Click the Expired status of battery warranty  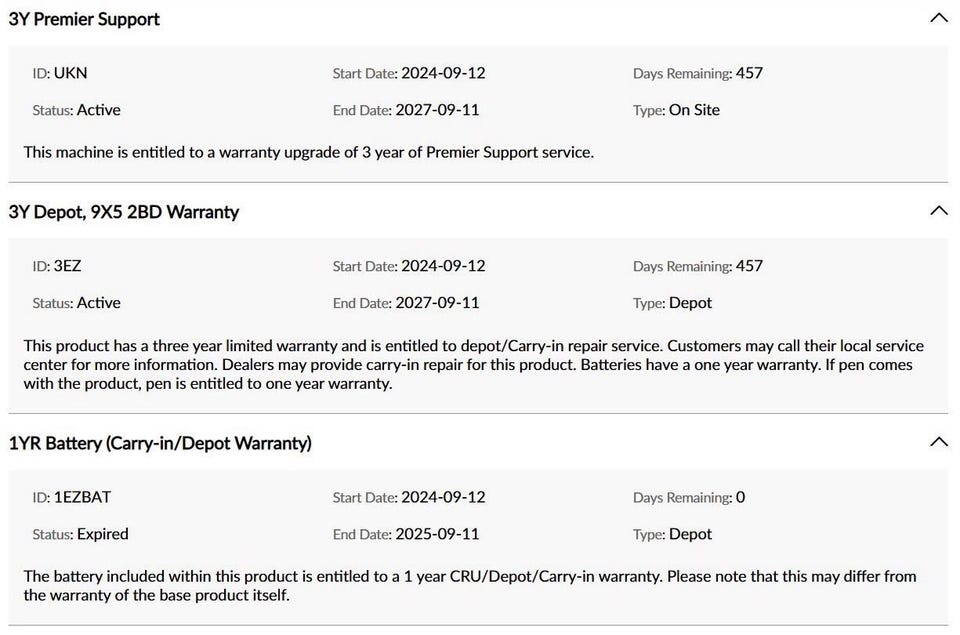(103, 534)
